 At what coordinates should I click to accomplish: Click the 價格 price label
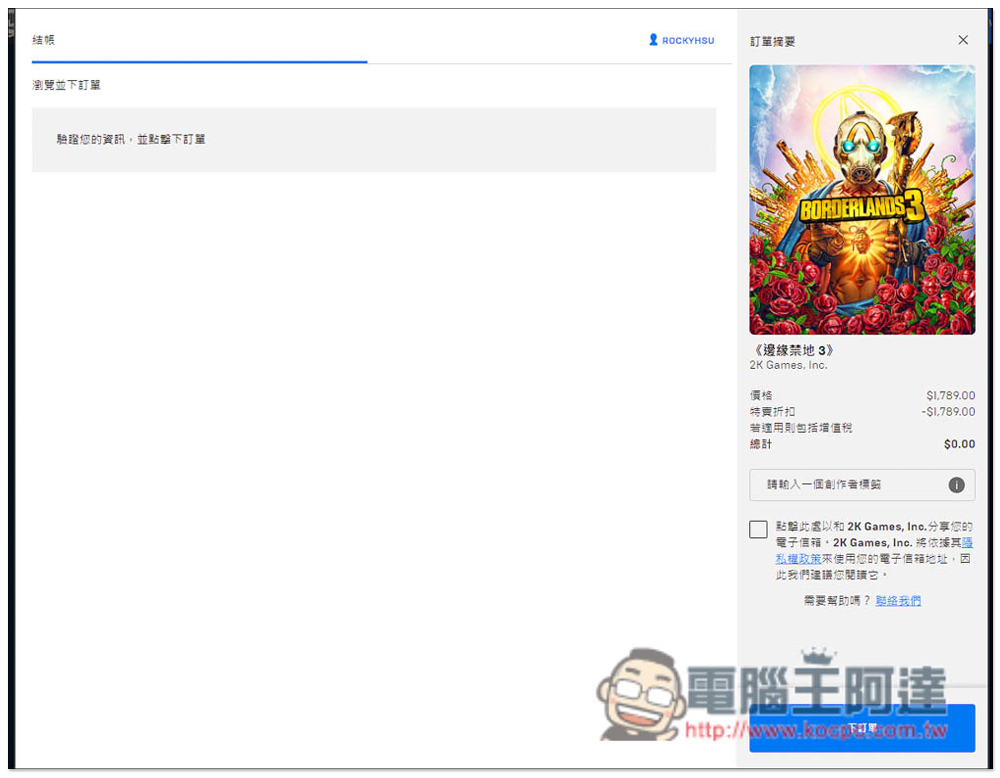click(761, 395)
